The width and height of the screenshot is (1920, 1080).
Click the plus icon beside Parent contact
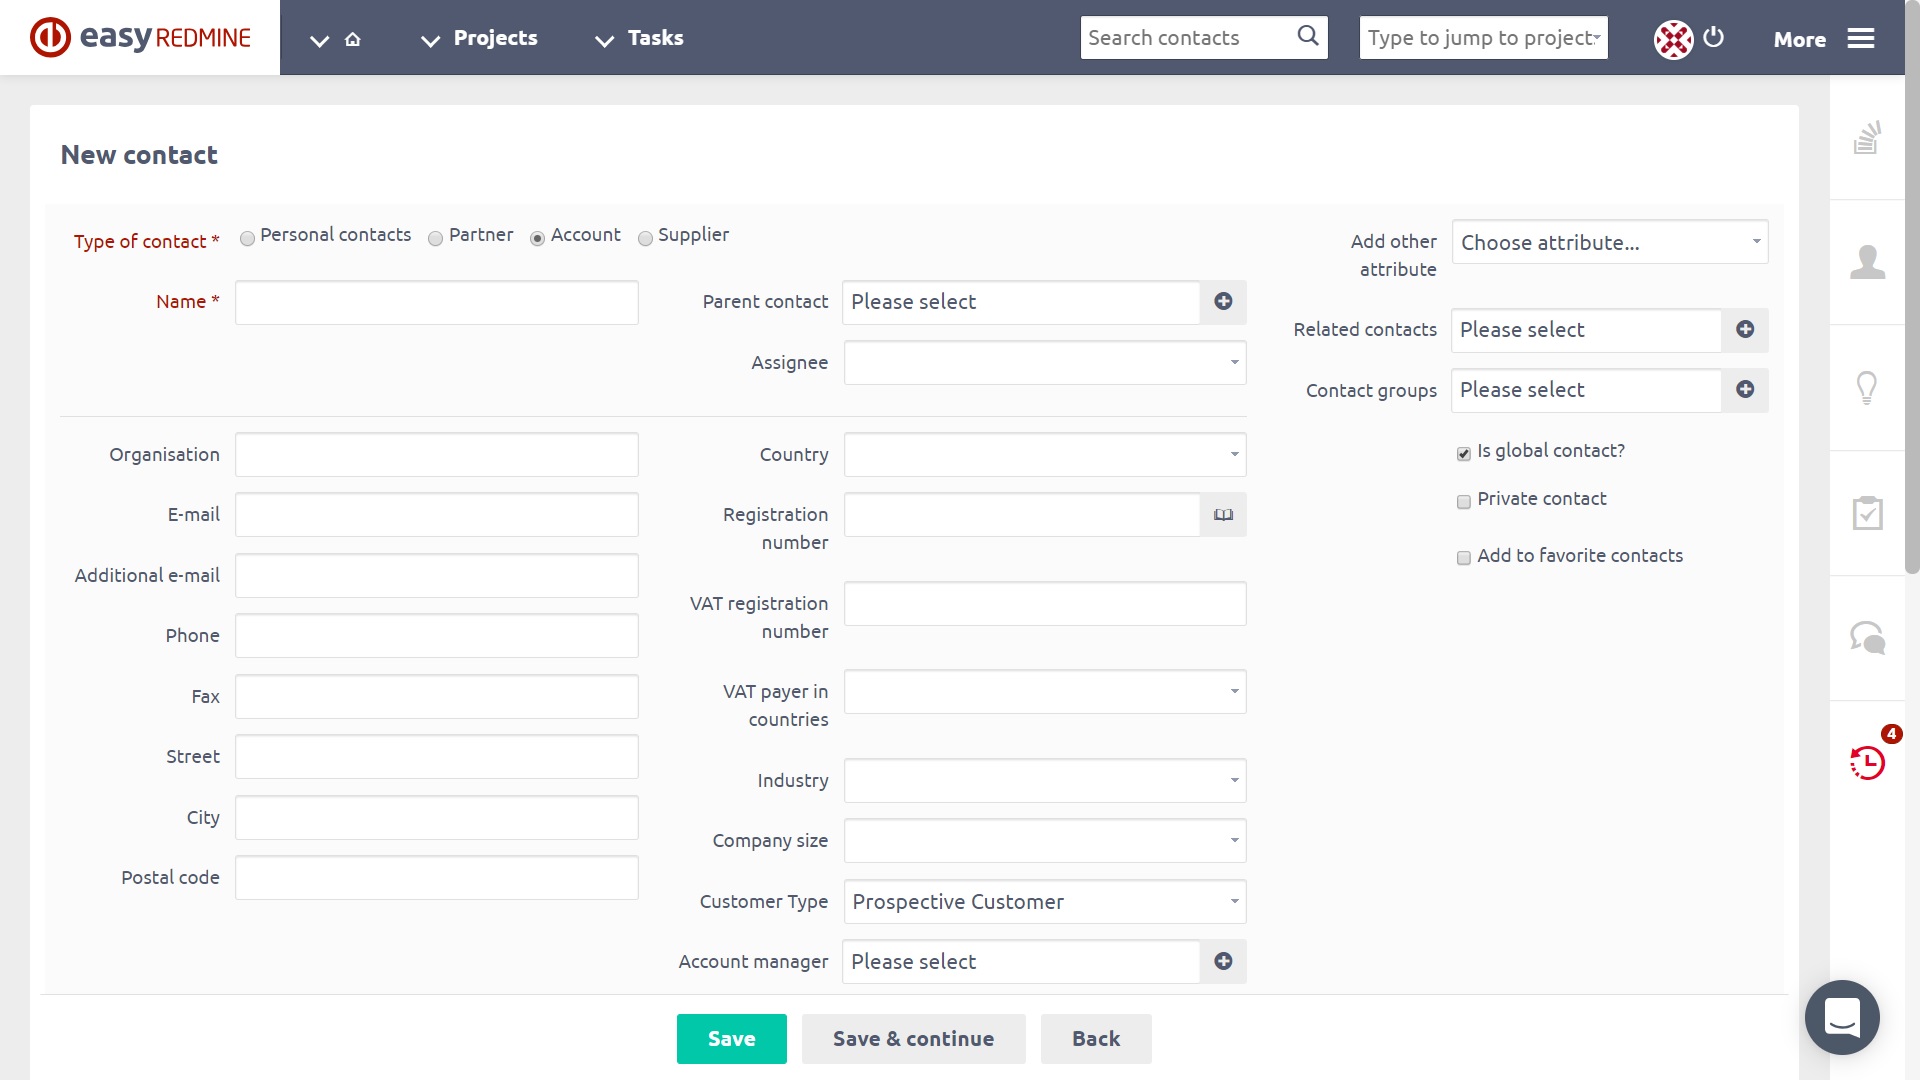1223,302
